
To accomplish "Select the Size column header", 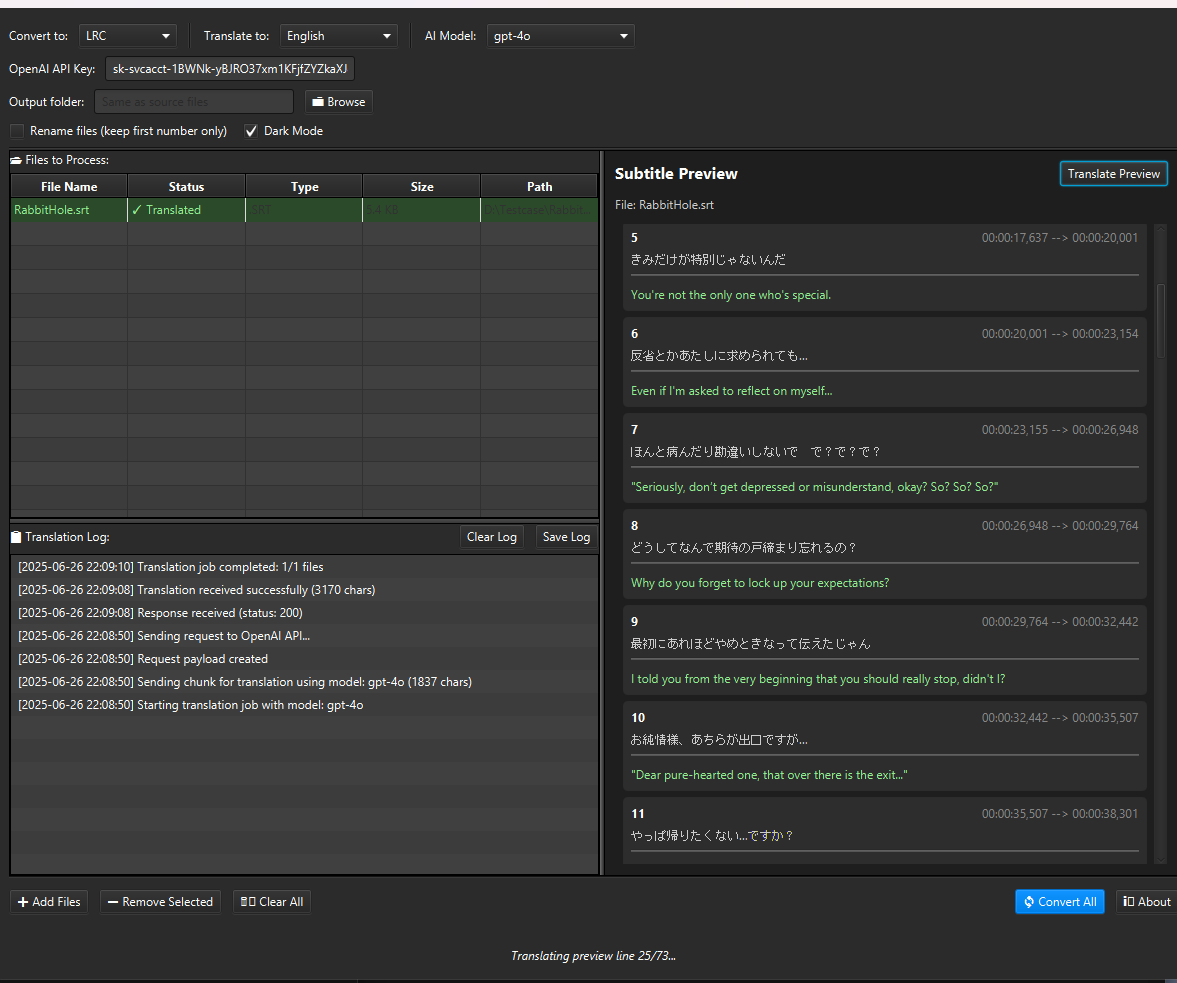I will [x=422, y=186].
